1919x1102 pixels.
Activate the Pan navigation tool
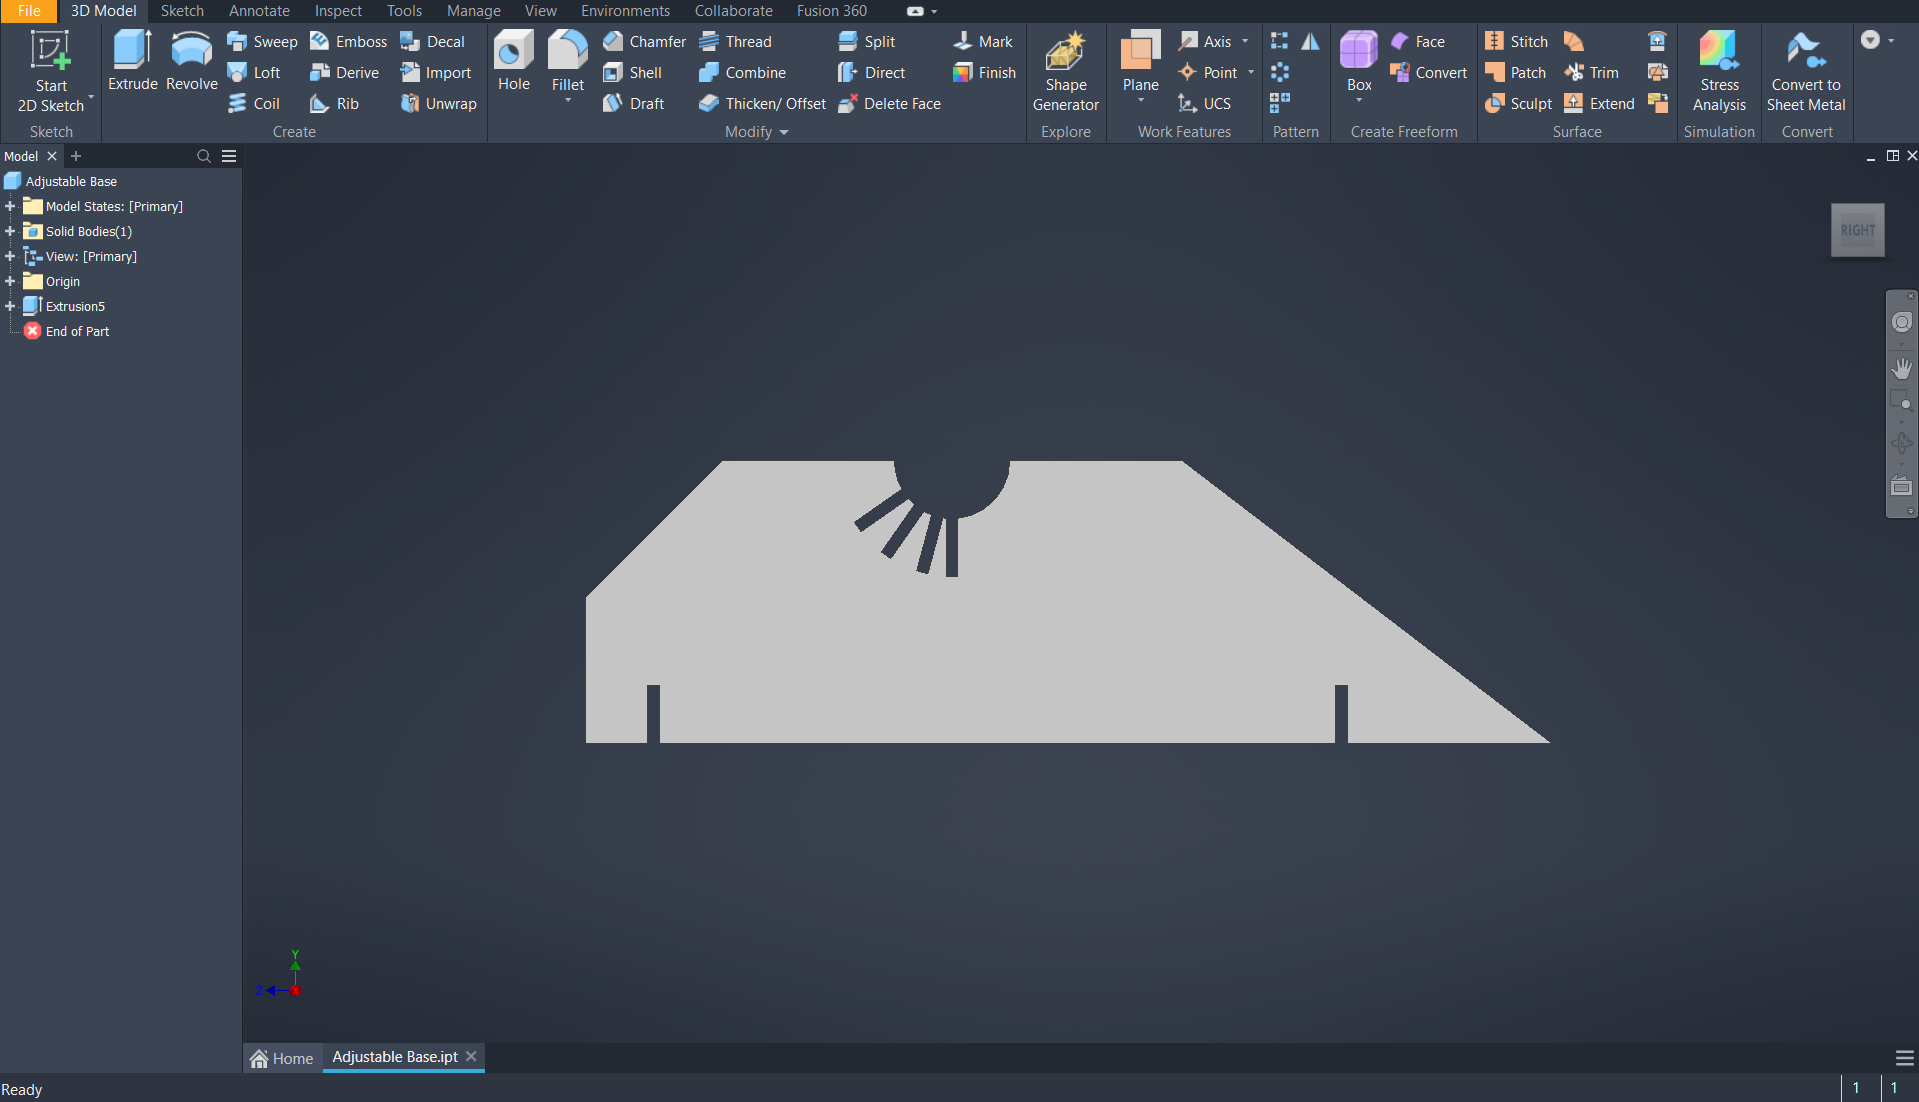coord(1901,368)
